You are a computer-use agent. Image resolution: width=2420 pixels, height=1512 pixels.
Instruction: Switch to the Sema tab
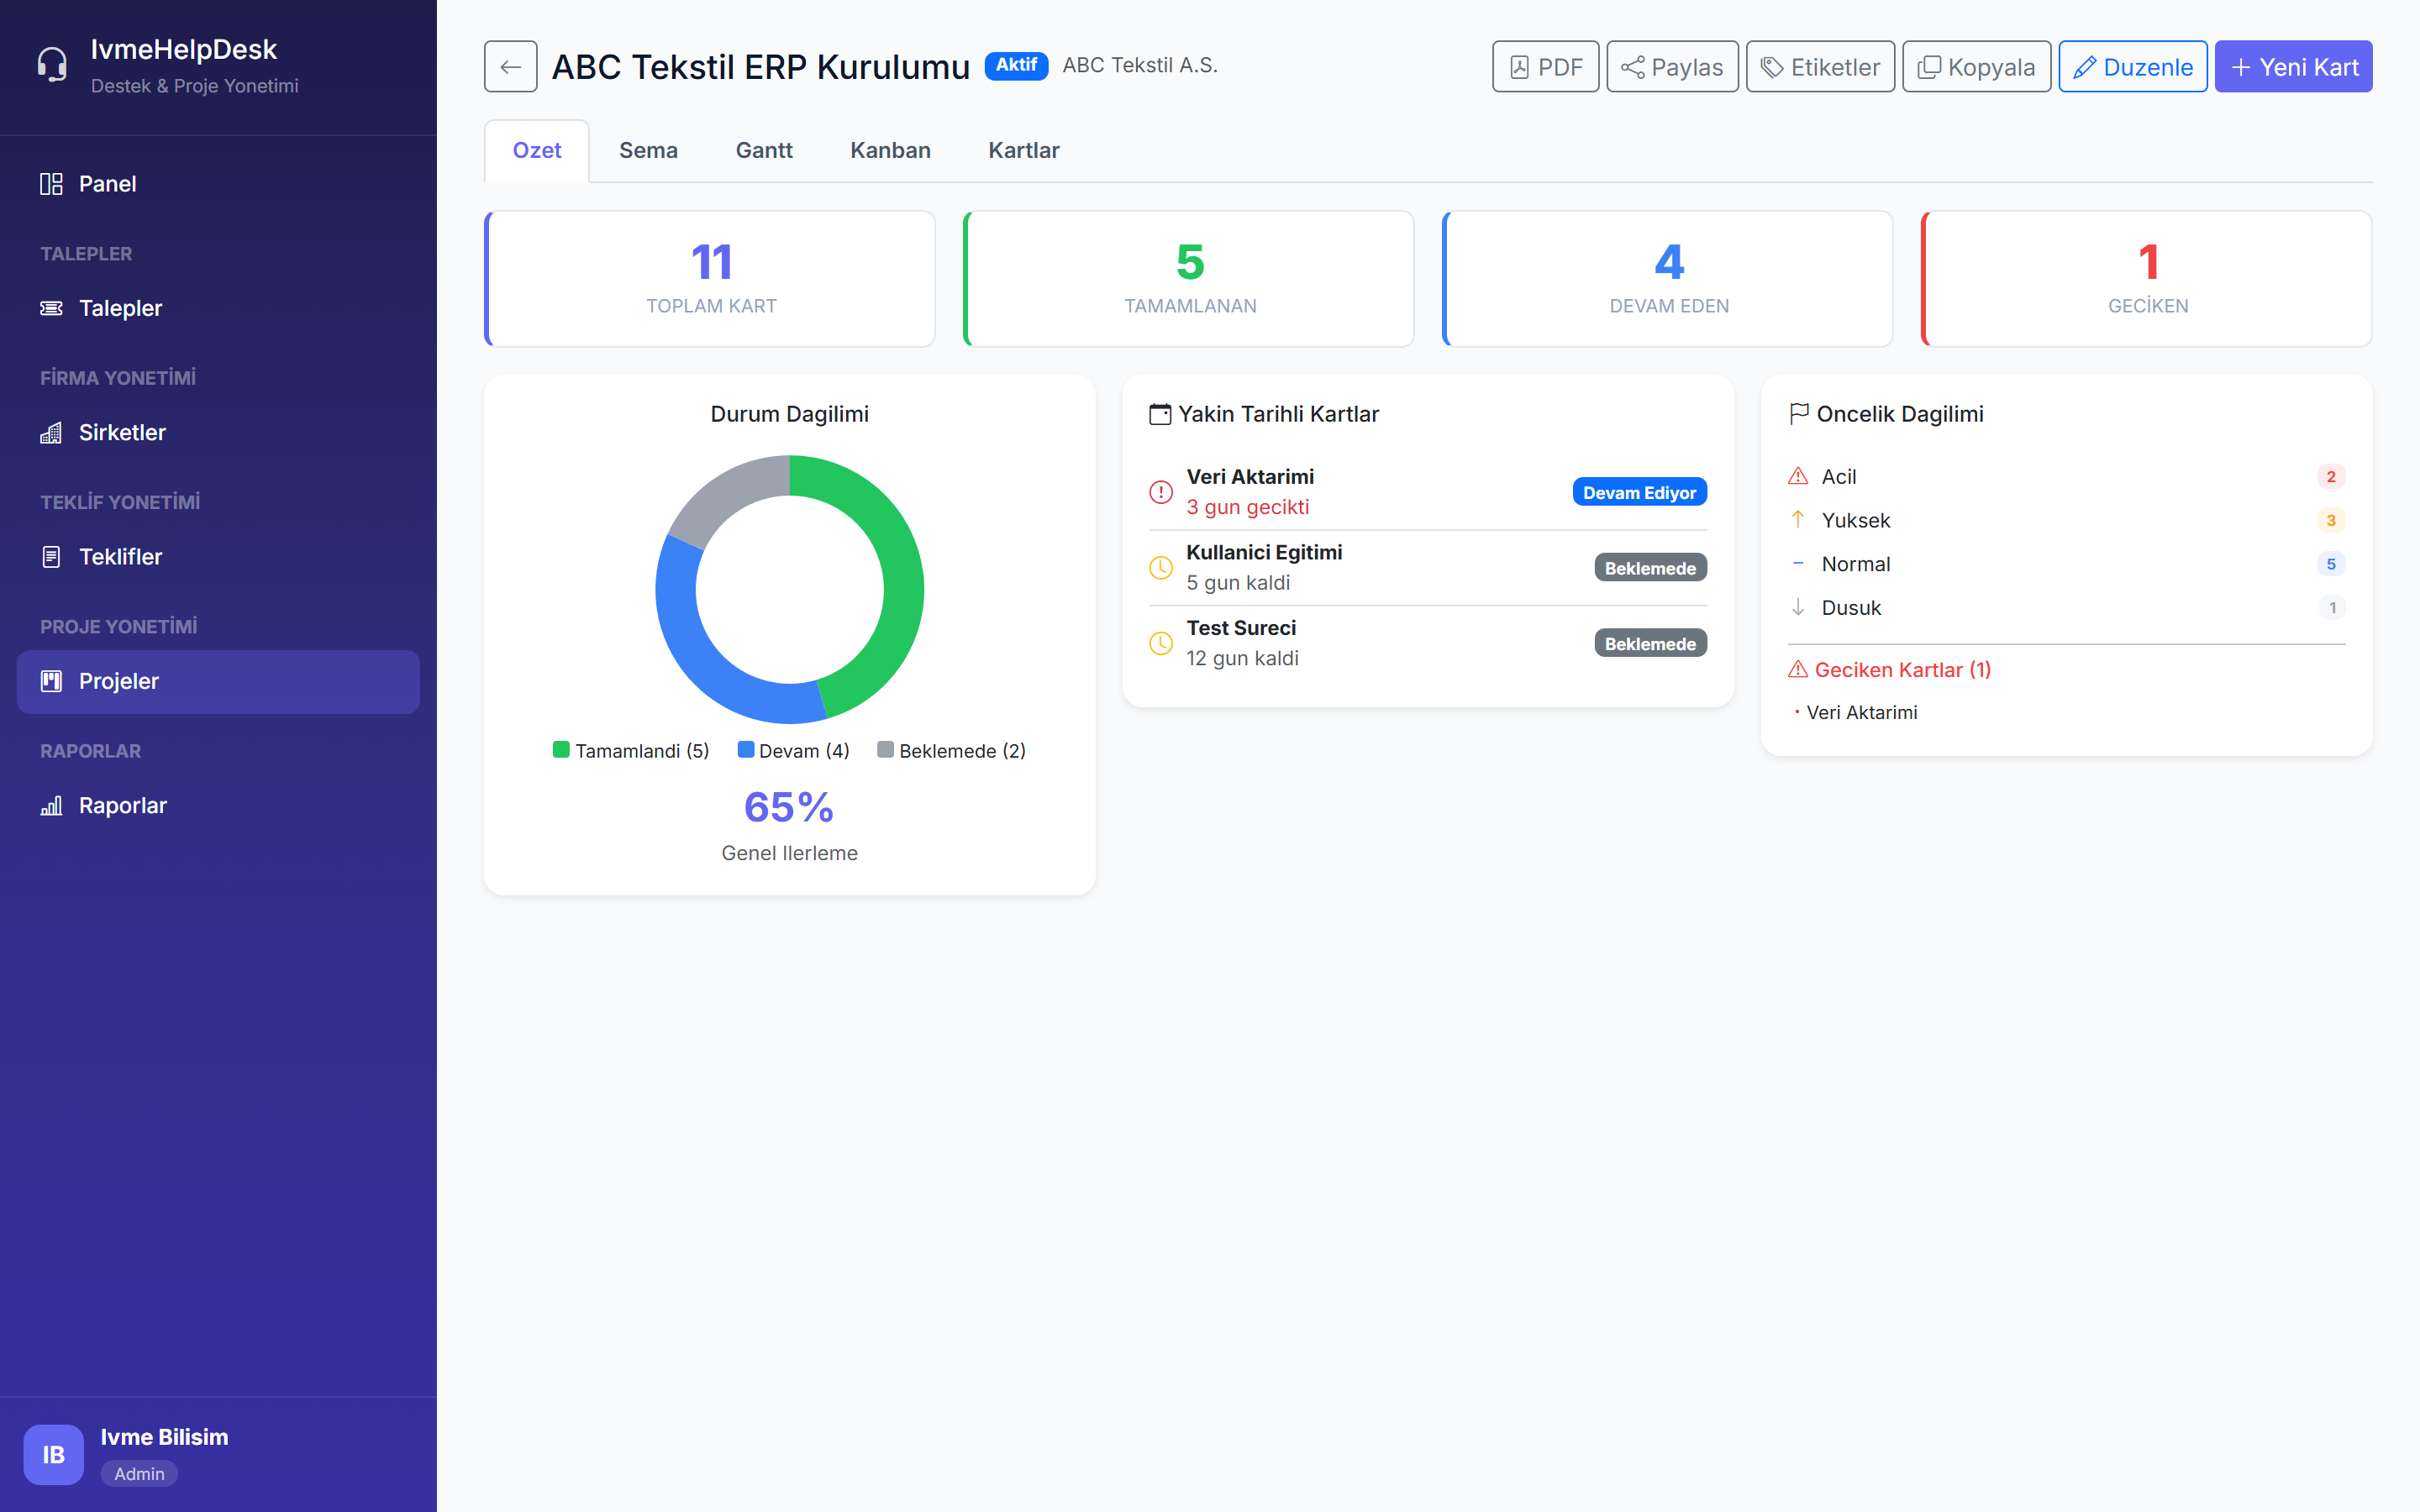coord(648,150)
